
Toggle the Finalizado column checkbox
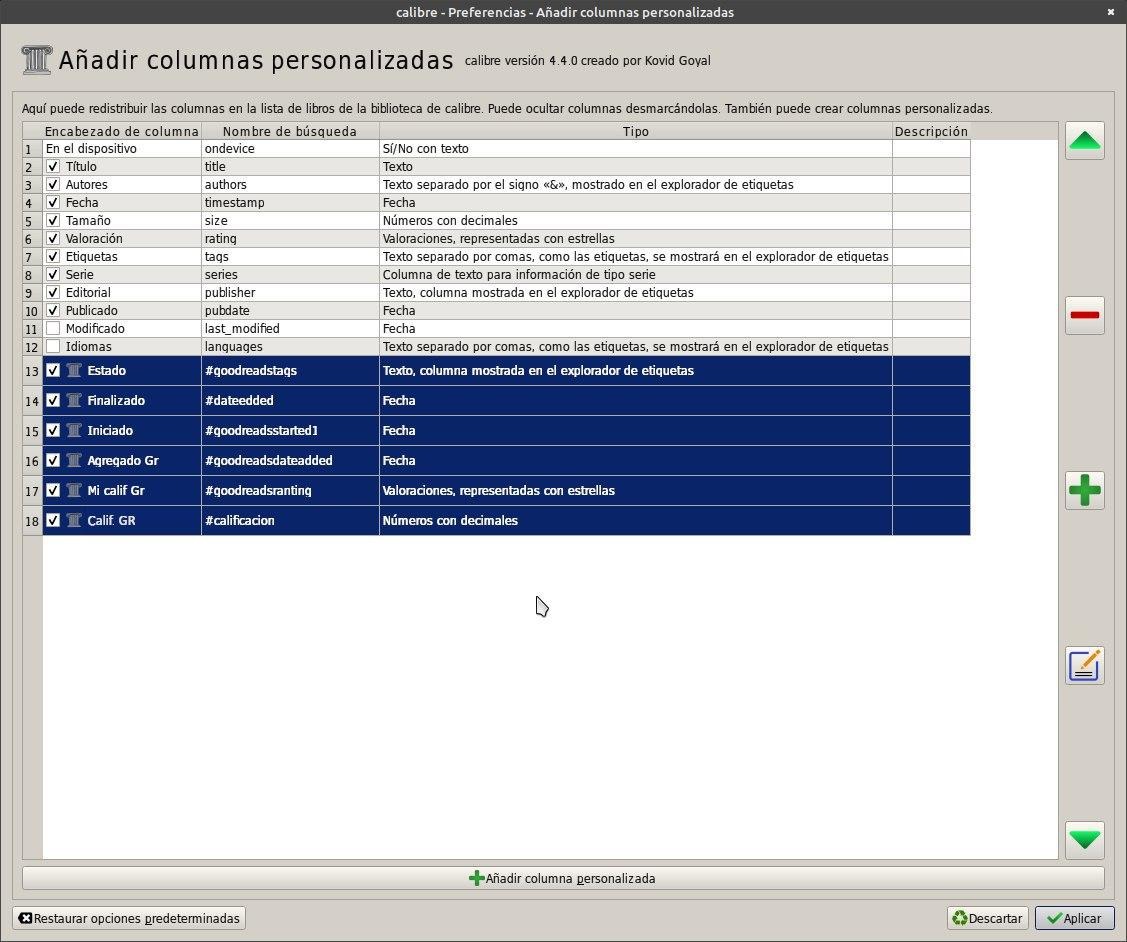(53, 400)
